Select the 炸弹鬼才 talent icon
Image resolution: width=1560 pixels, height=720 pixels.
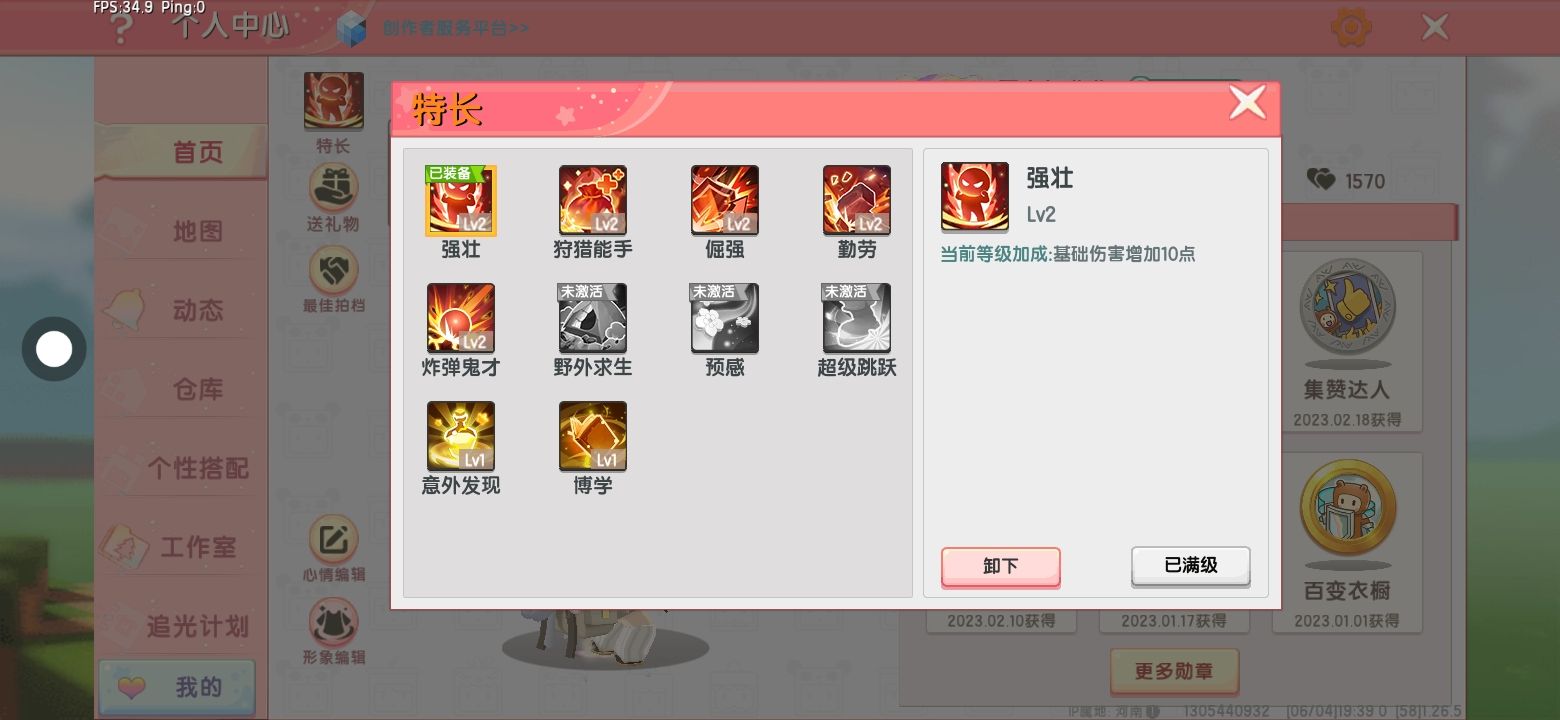461,318
